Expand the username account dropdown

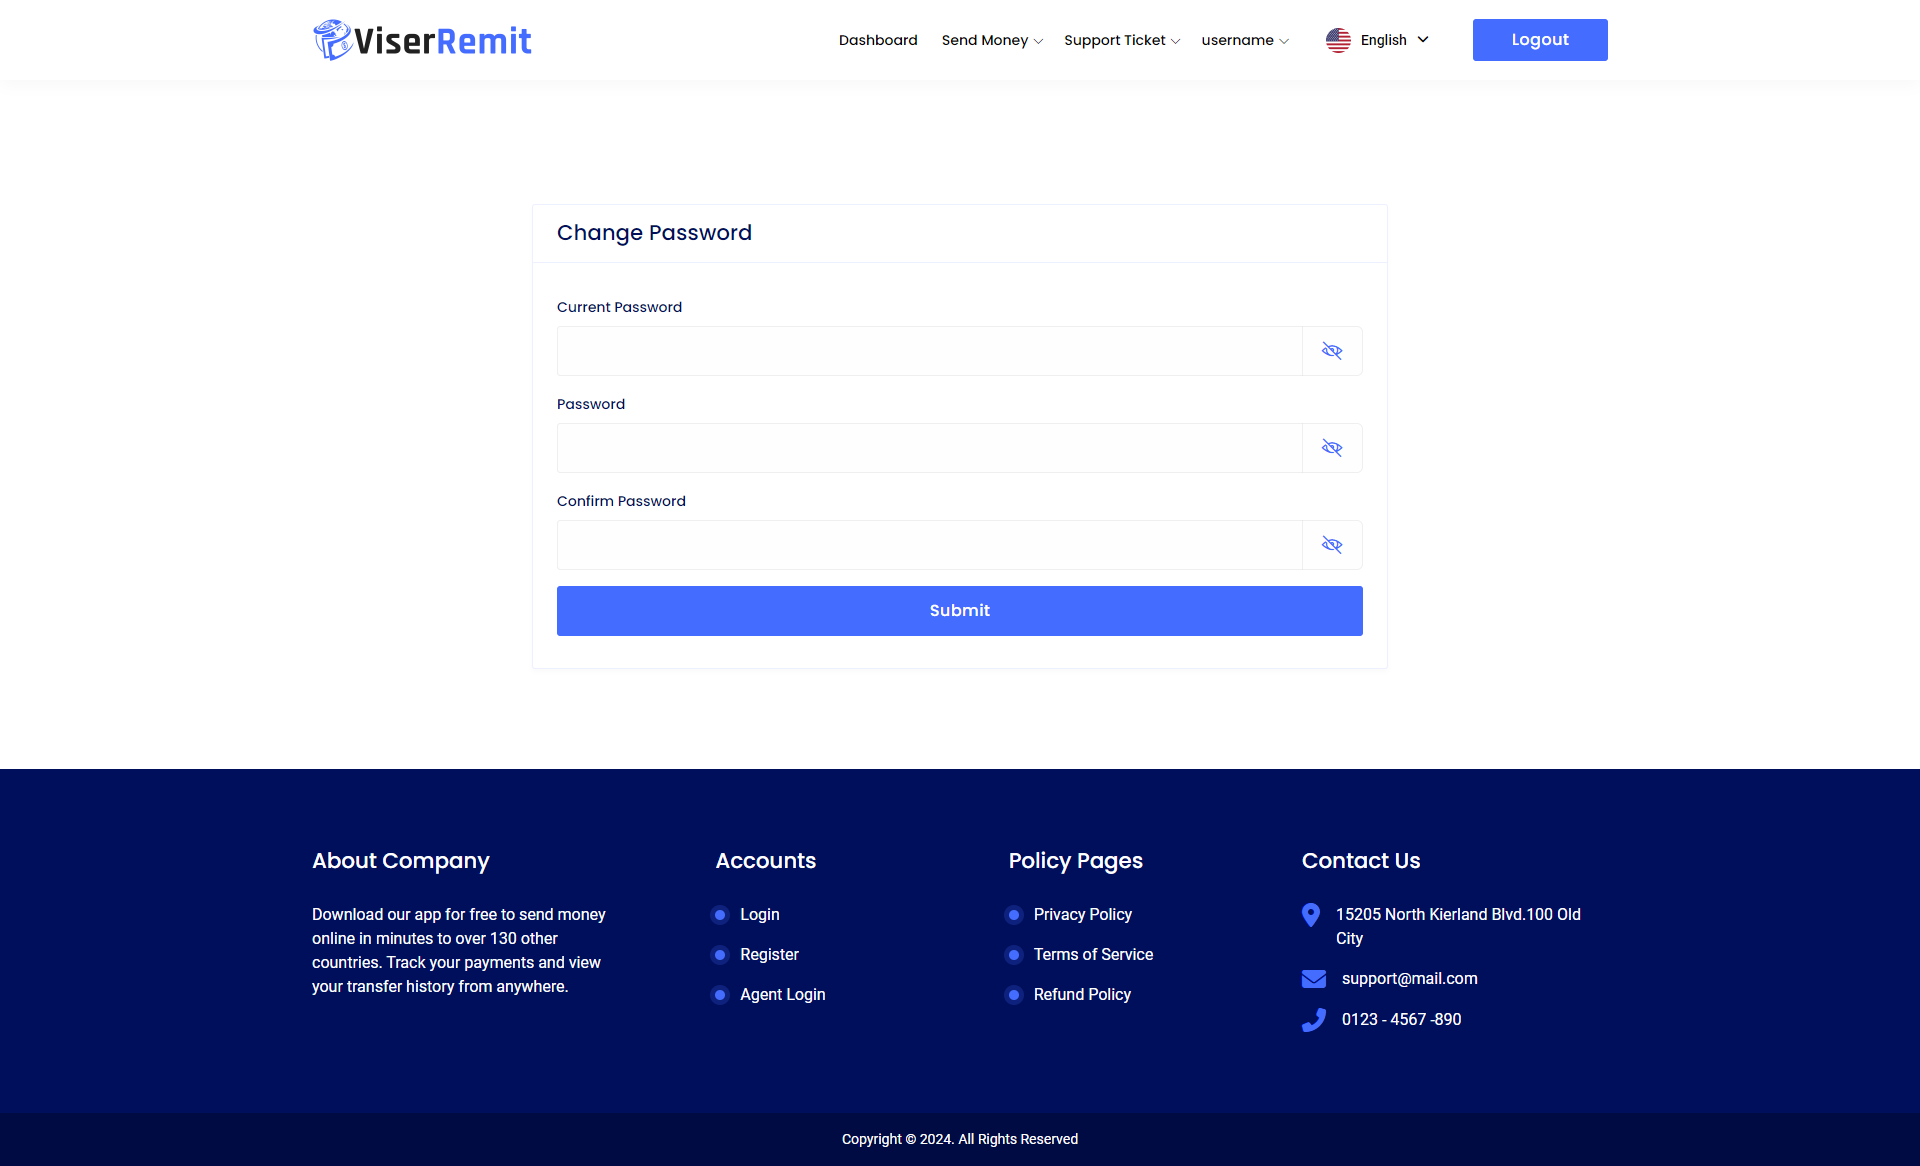1244,40
